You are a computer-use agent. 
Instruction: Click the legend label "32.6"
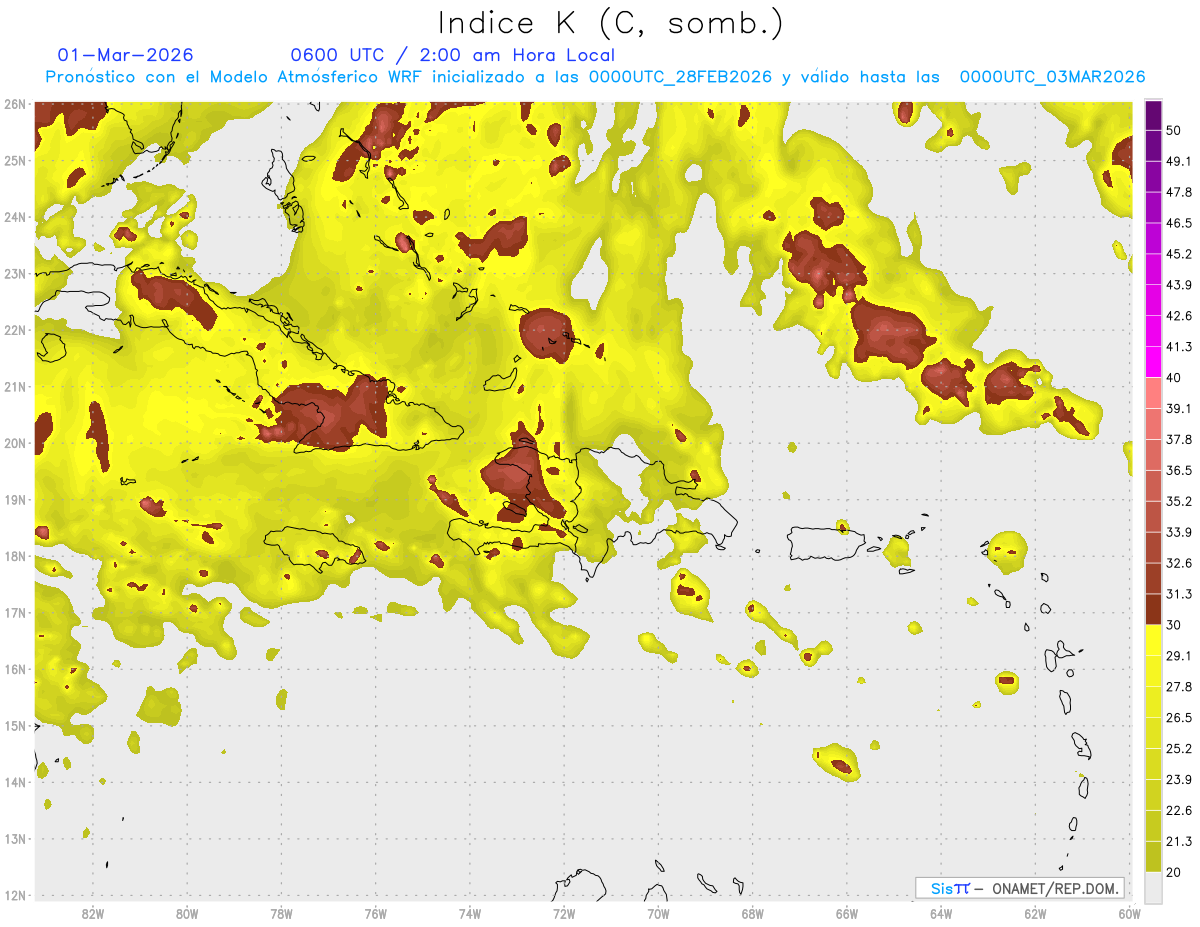pos(1179,564)
